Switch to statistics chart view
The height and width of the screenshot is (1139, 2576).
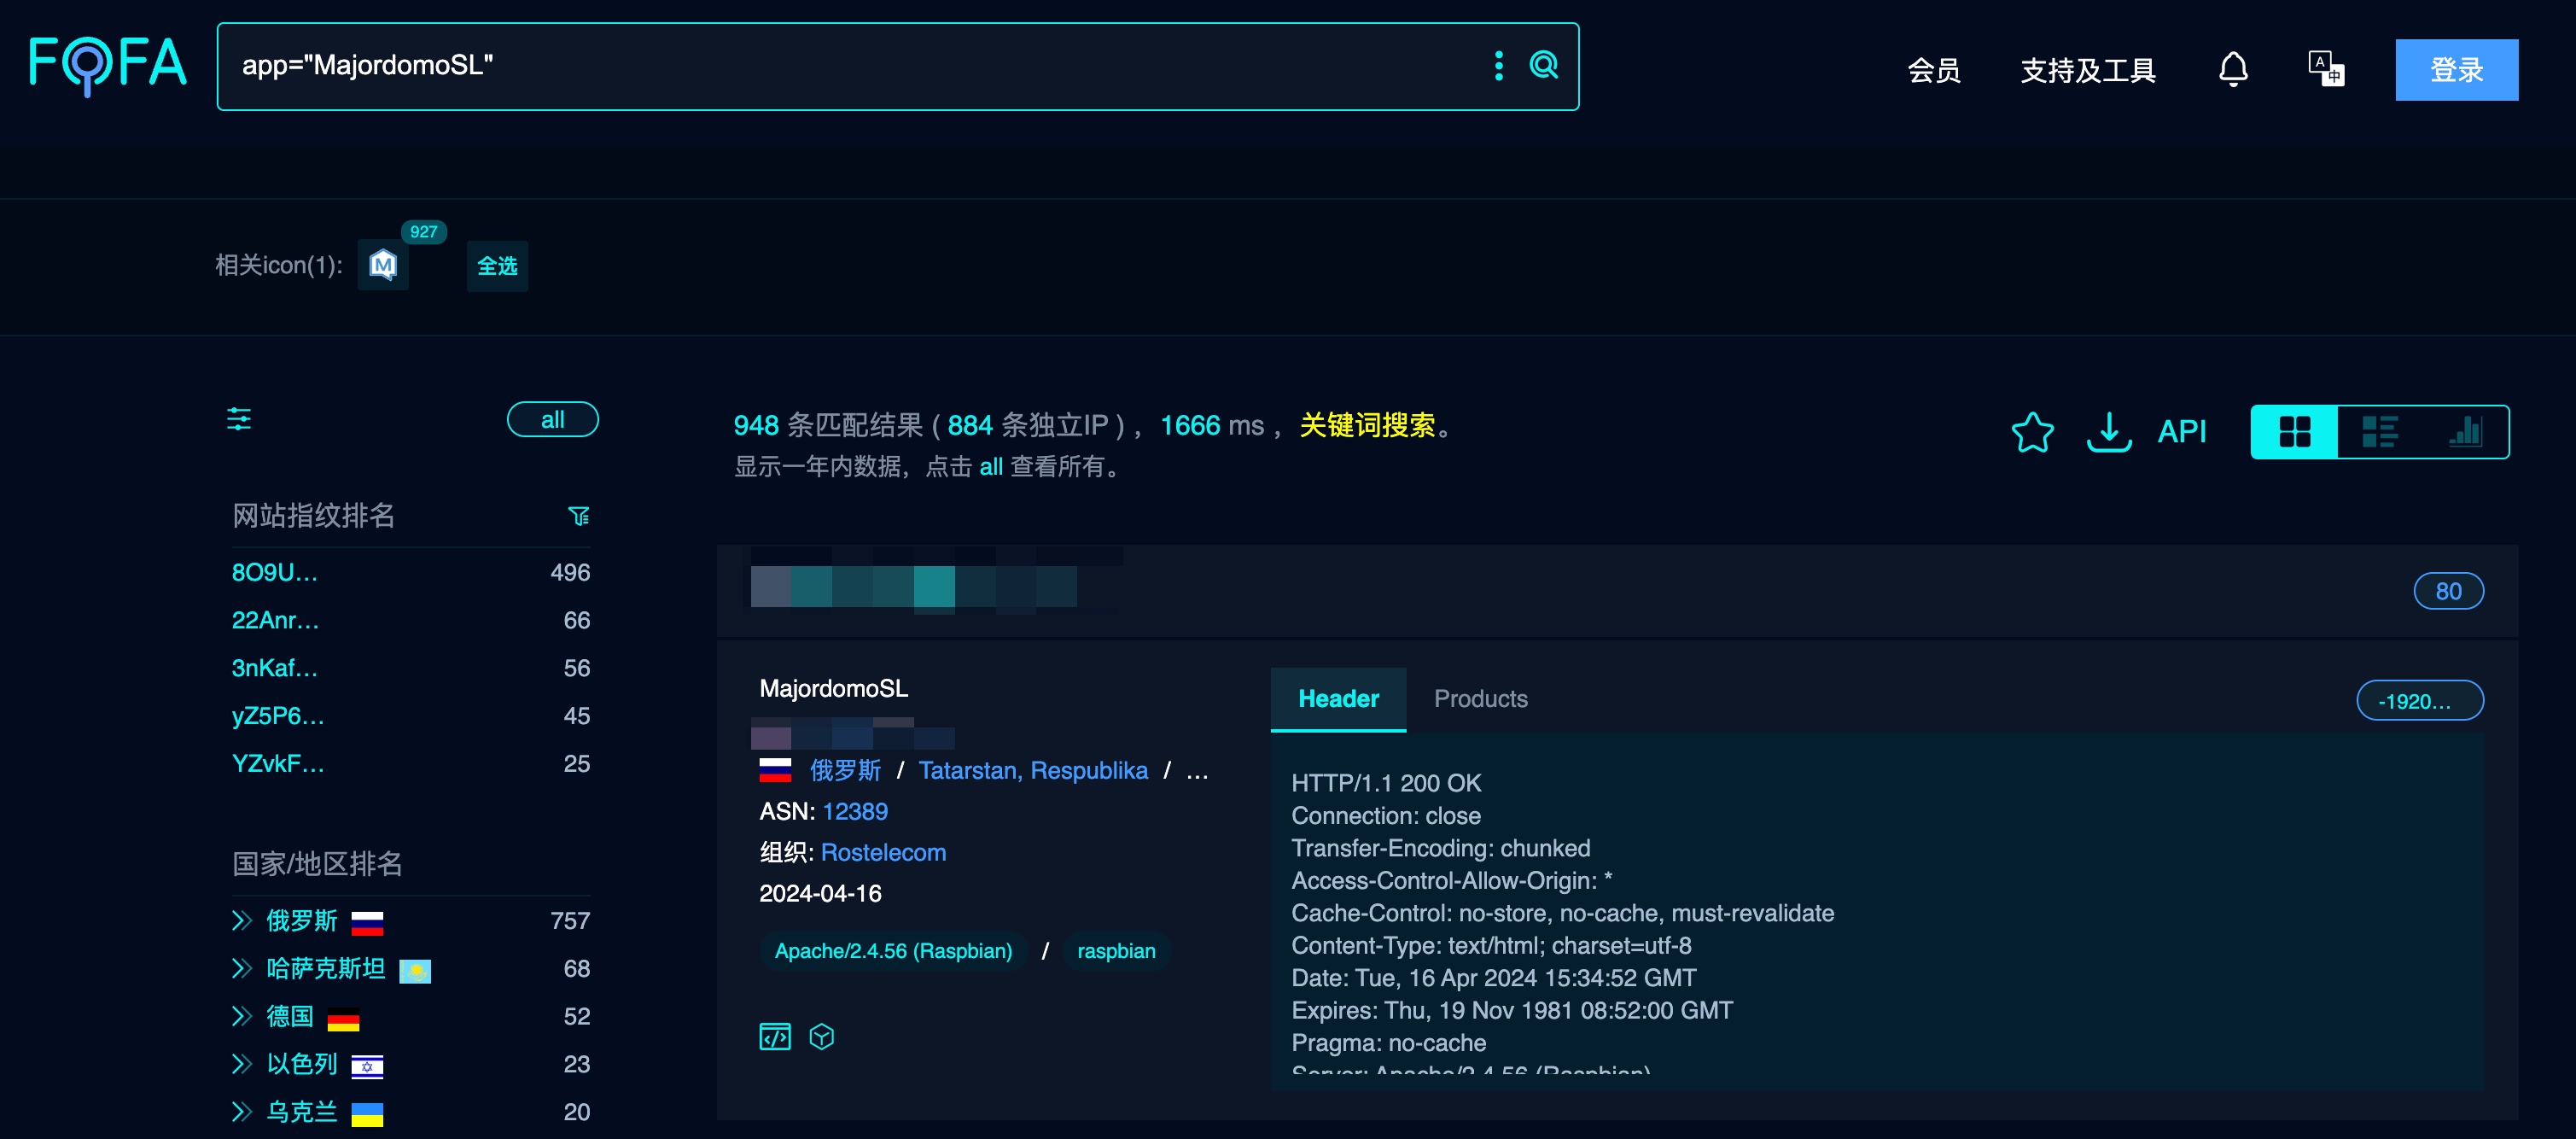[x=2464, y=432]
